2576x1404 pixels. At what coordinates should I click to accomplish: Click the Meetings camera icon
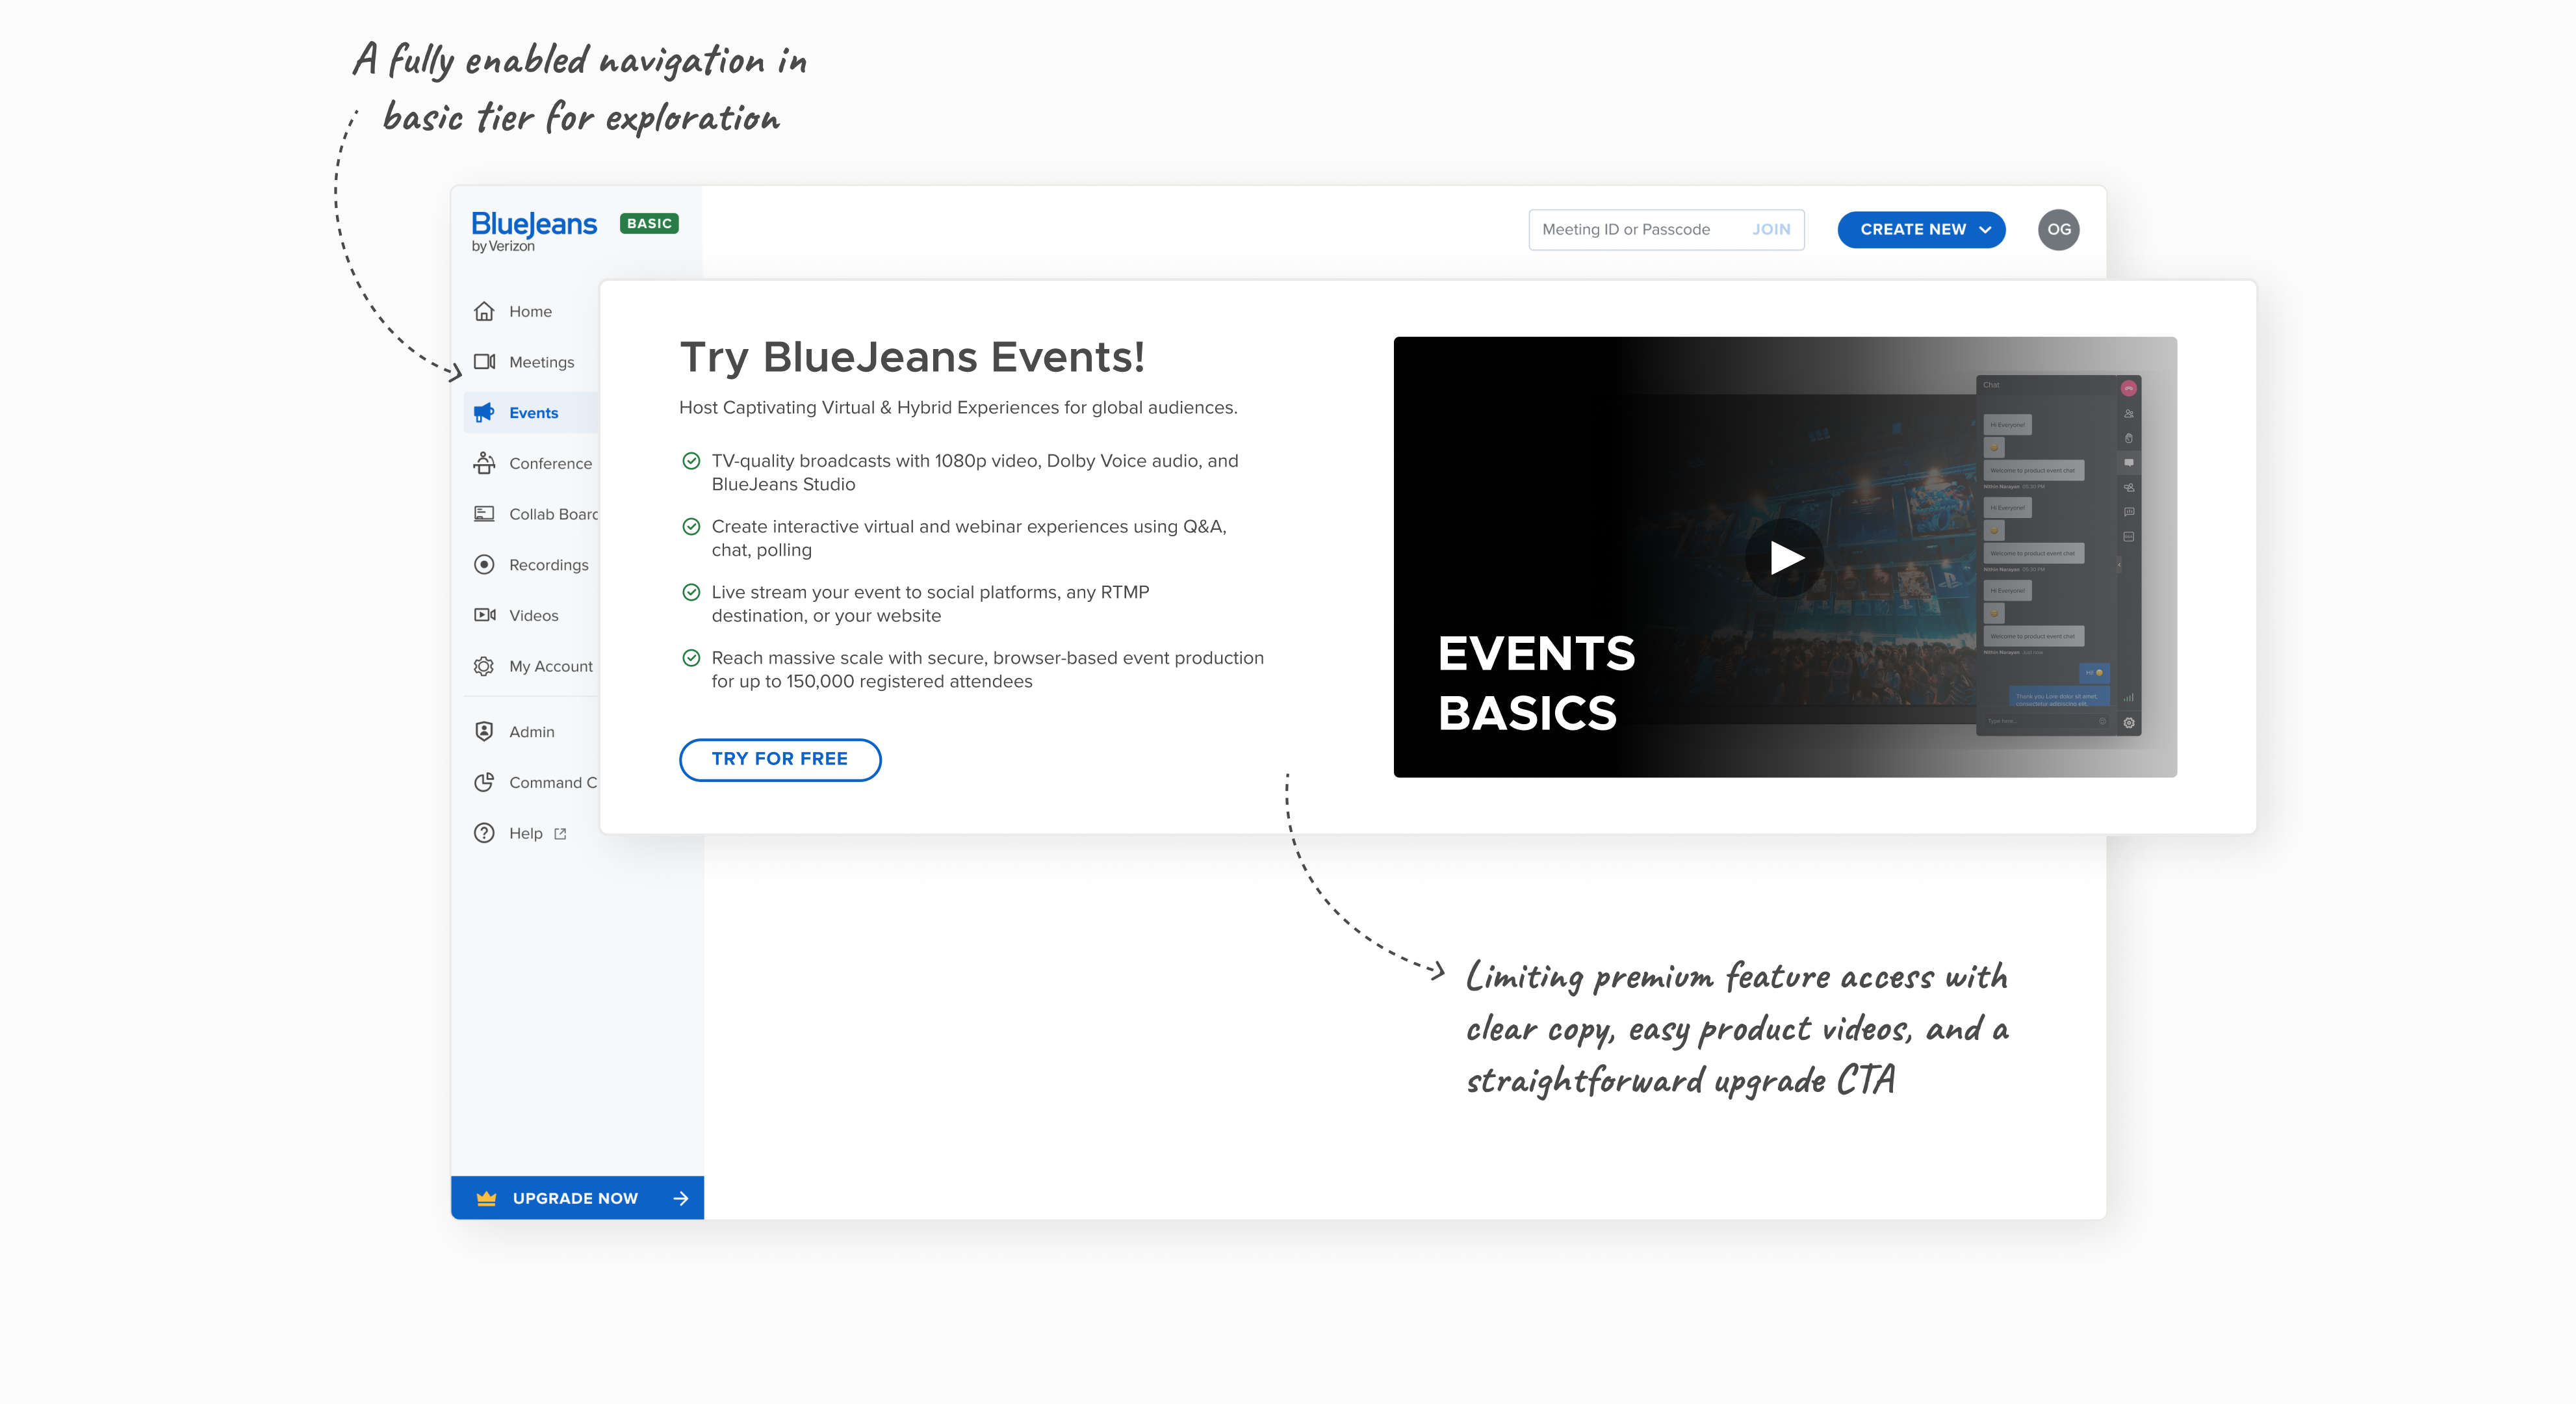click(x=484, y=362)
